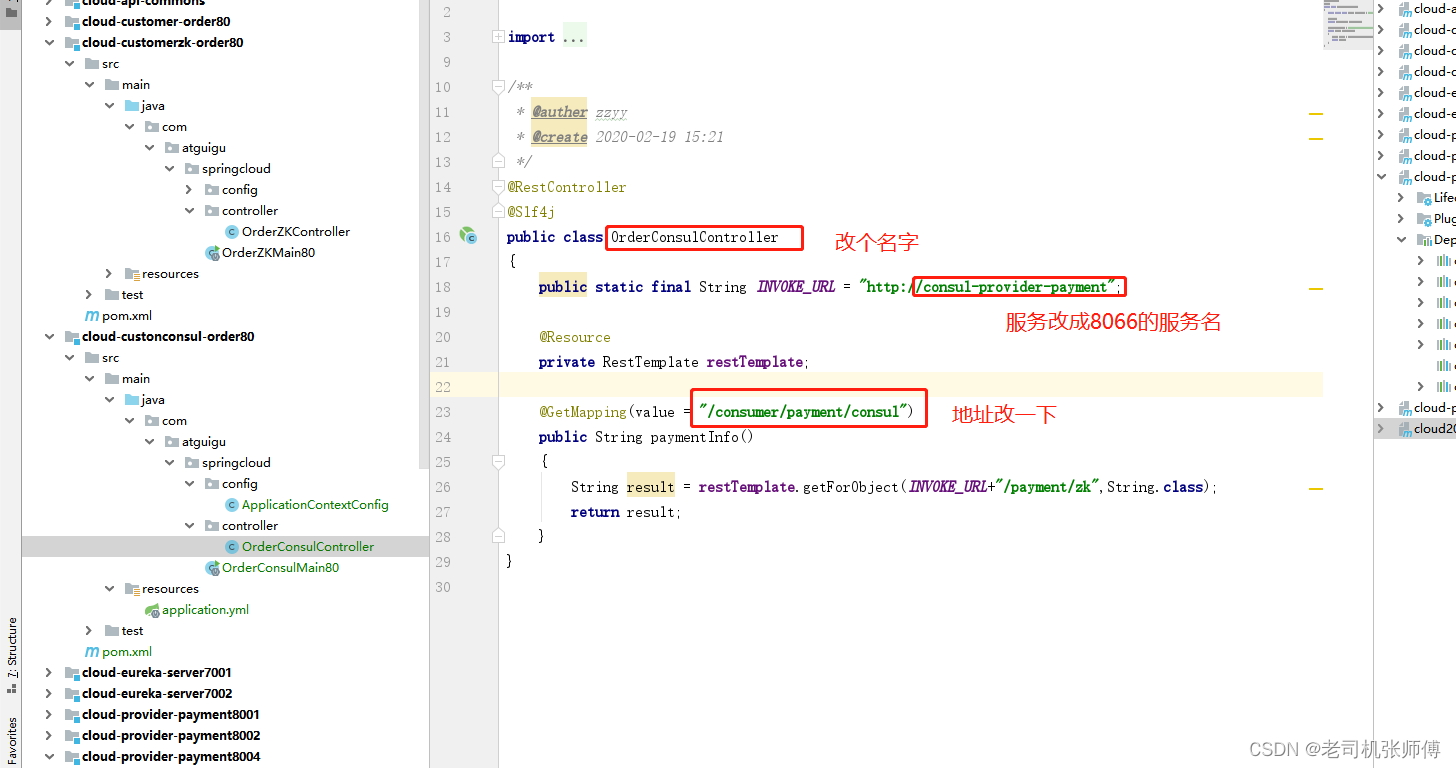Viewport: 1456px width, 768px height.
Task: Click the Spring bean gutter icon on line 16
Action: tap(467, 236)
